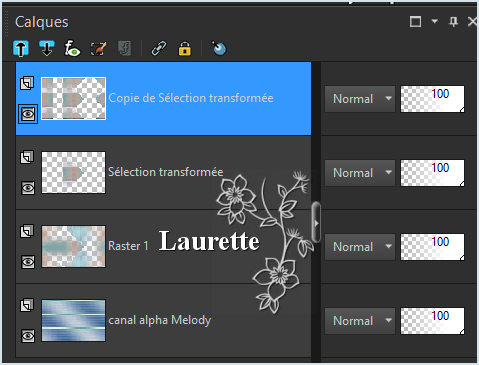The image size is (479, 365).
Task: Click the 'Raster 1' layer name
Action: (x=128, y=246)
